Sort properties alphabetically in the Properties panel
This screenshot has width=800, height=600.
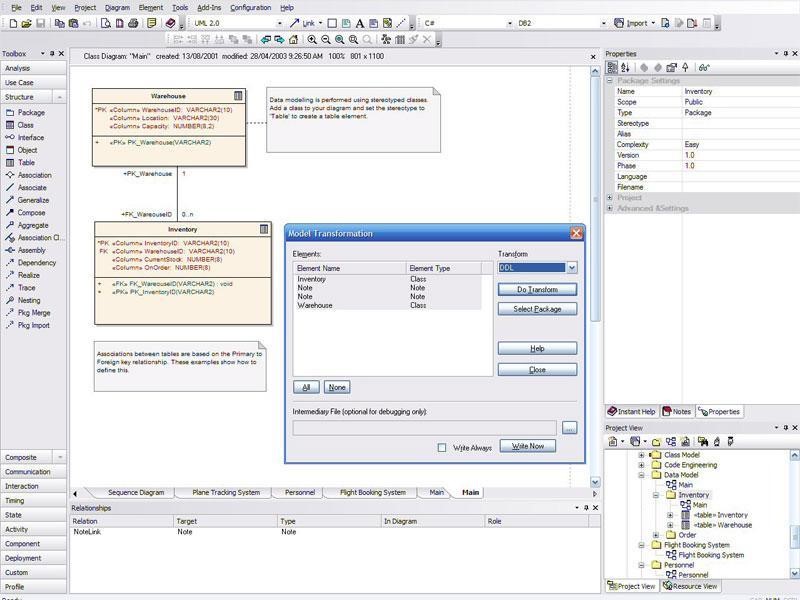625,68
